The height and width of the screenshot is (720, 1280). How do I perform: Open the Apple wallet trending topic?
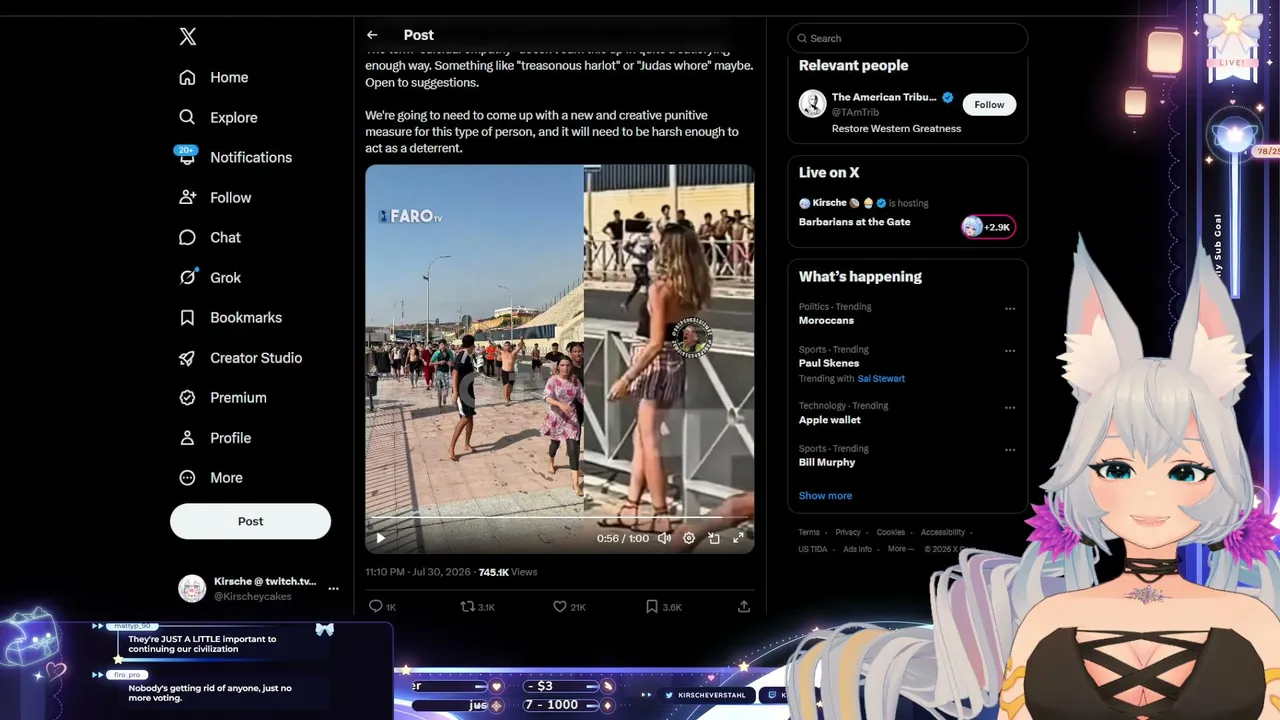pyautogui.click(x=830, y=420)
